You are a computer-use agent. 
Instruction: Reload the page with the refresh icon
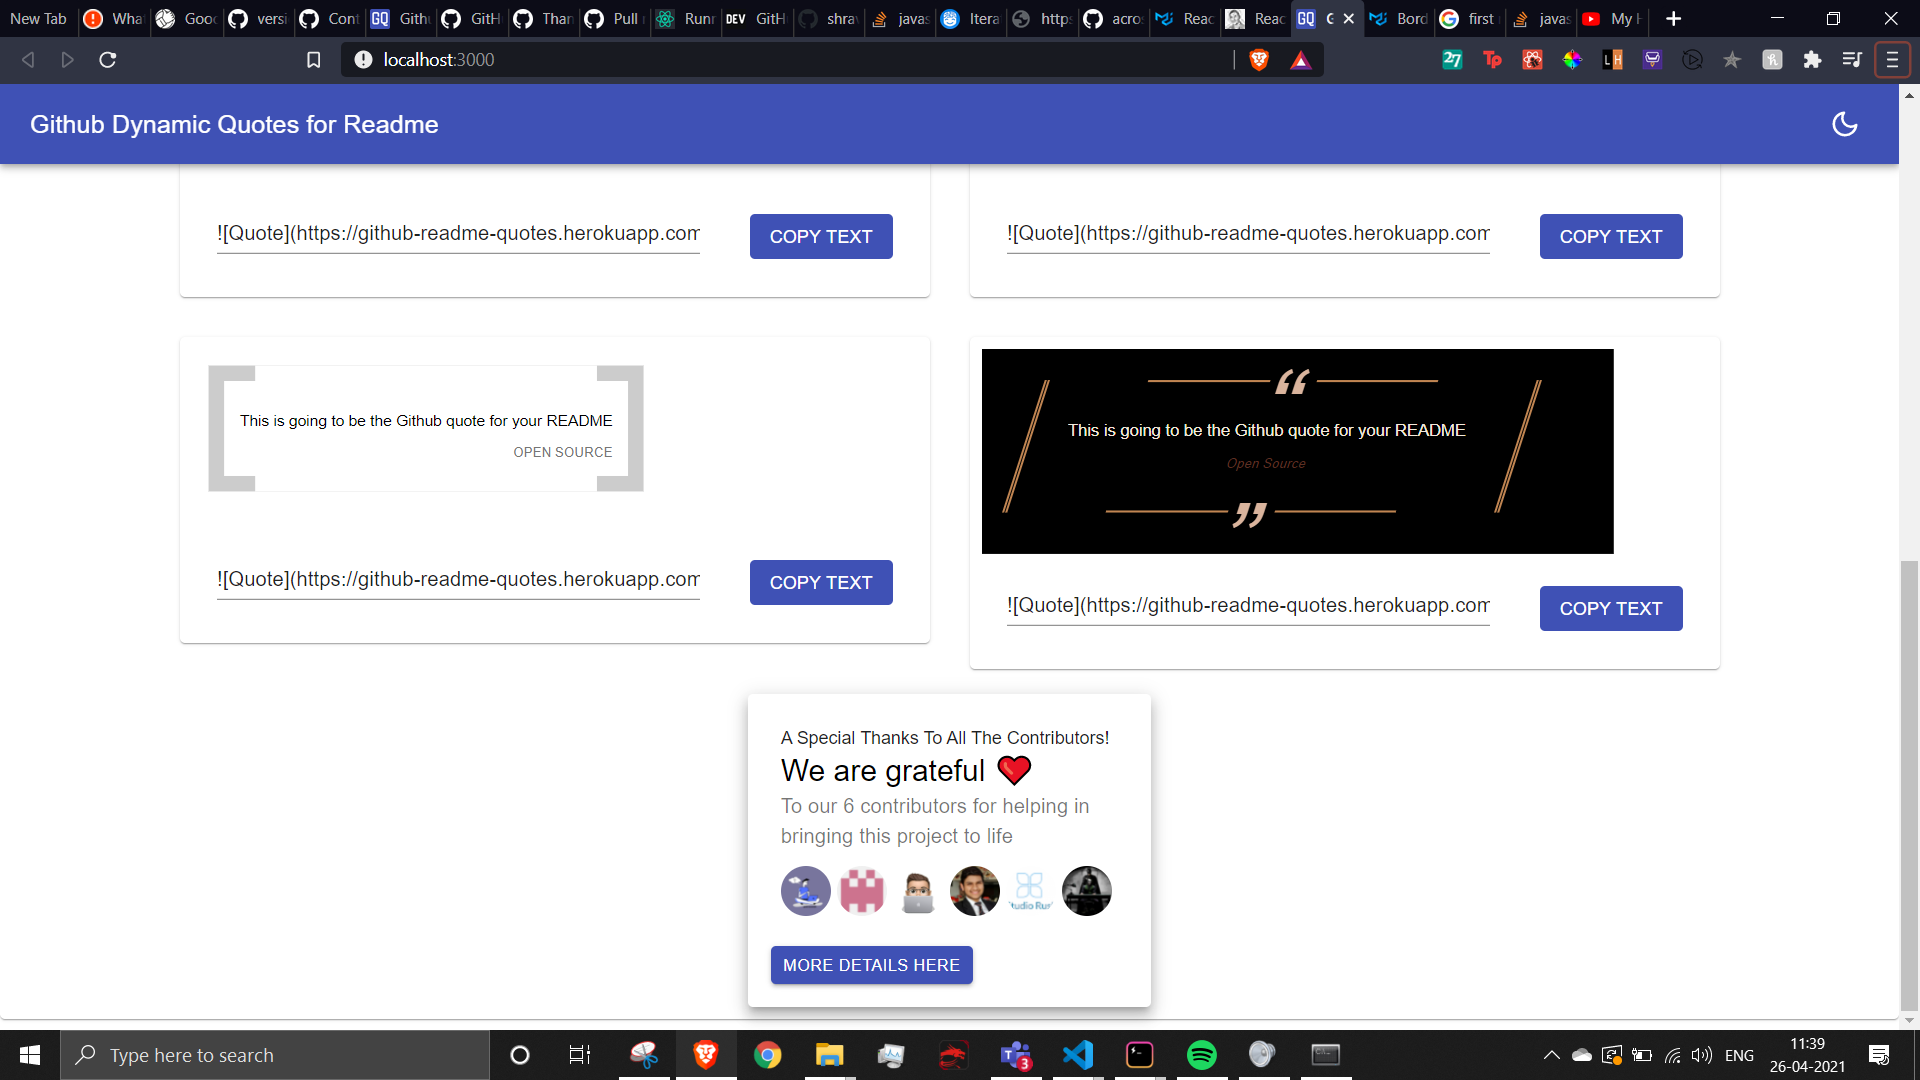tap(108, 60)
